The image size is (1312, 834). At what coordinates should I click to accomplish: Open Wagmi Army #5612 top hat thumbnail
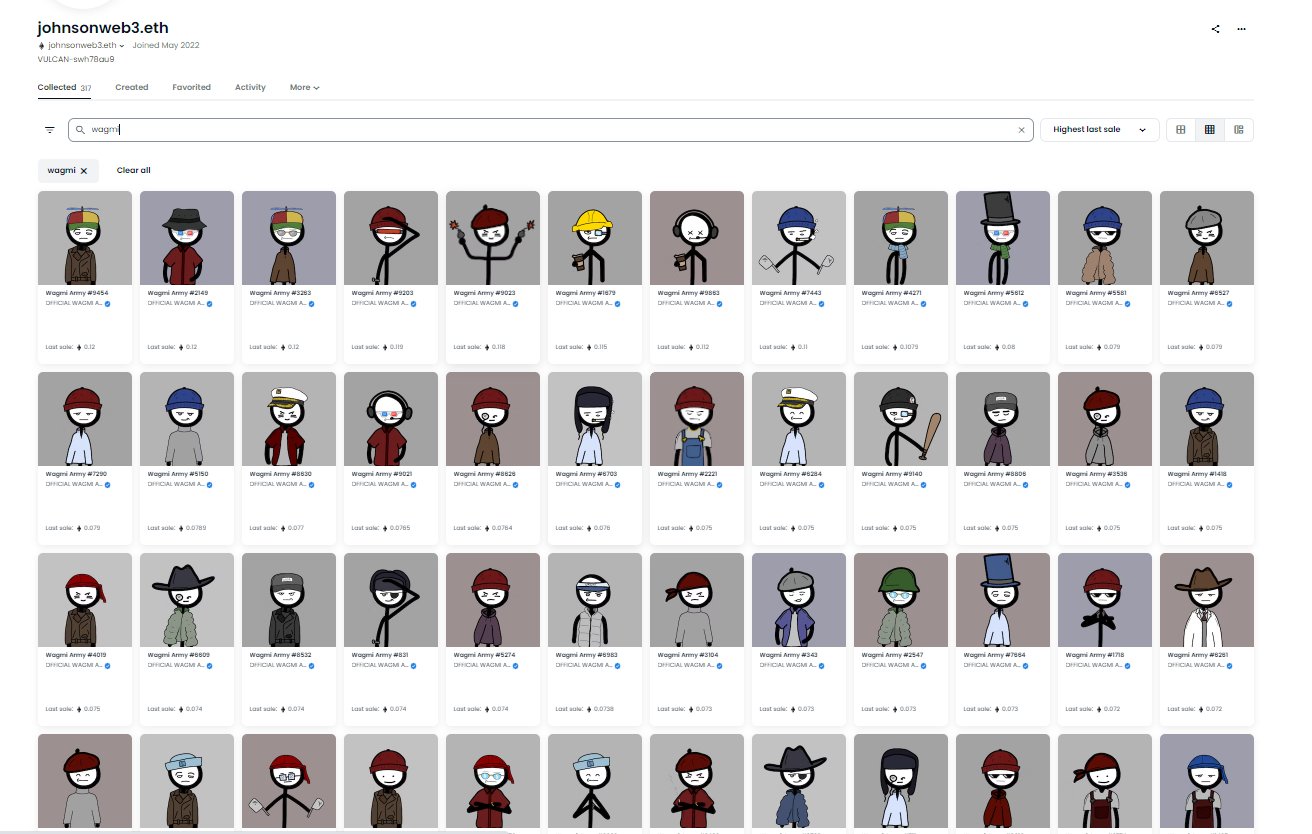(1003, 238)
